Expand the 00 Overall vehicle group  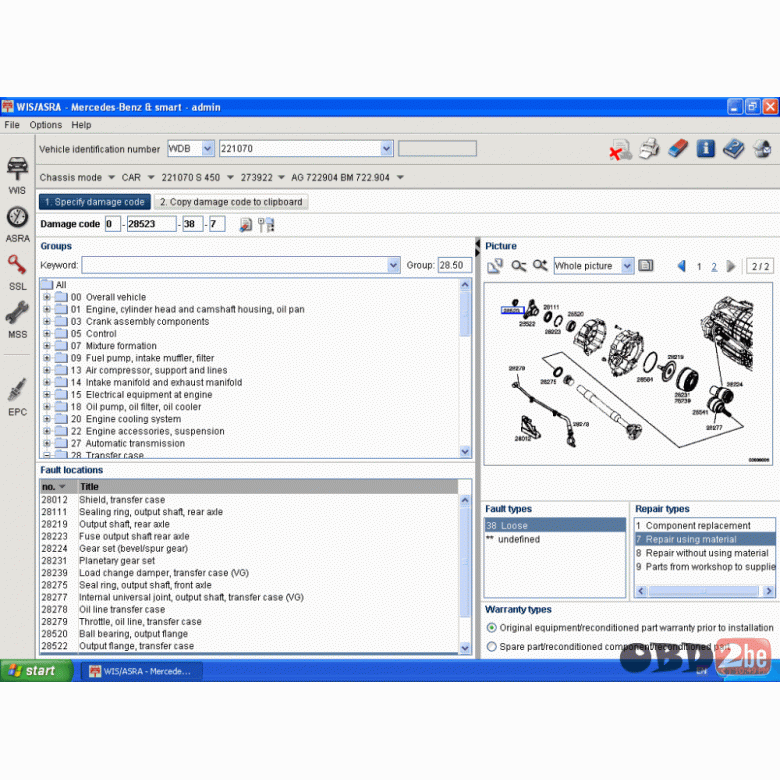tap(47, 297)
